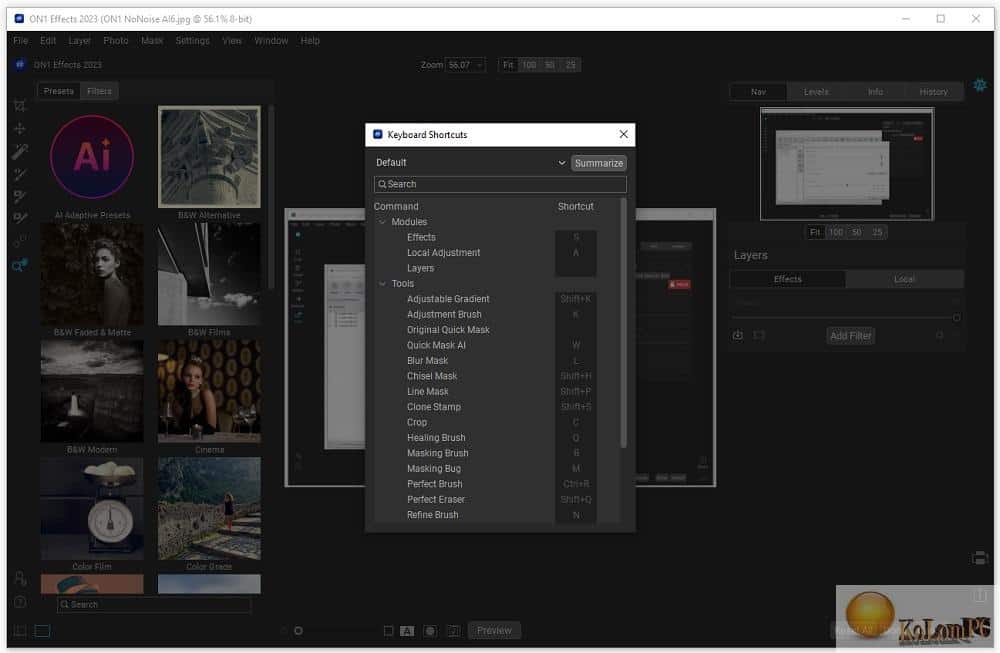Set zoom to 25 under navigator preview
This screenshot has width=1000, height=653.
(x=878, y=232)
